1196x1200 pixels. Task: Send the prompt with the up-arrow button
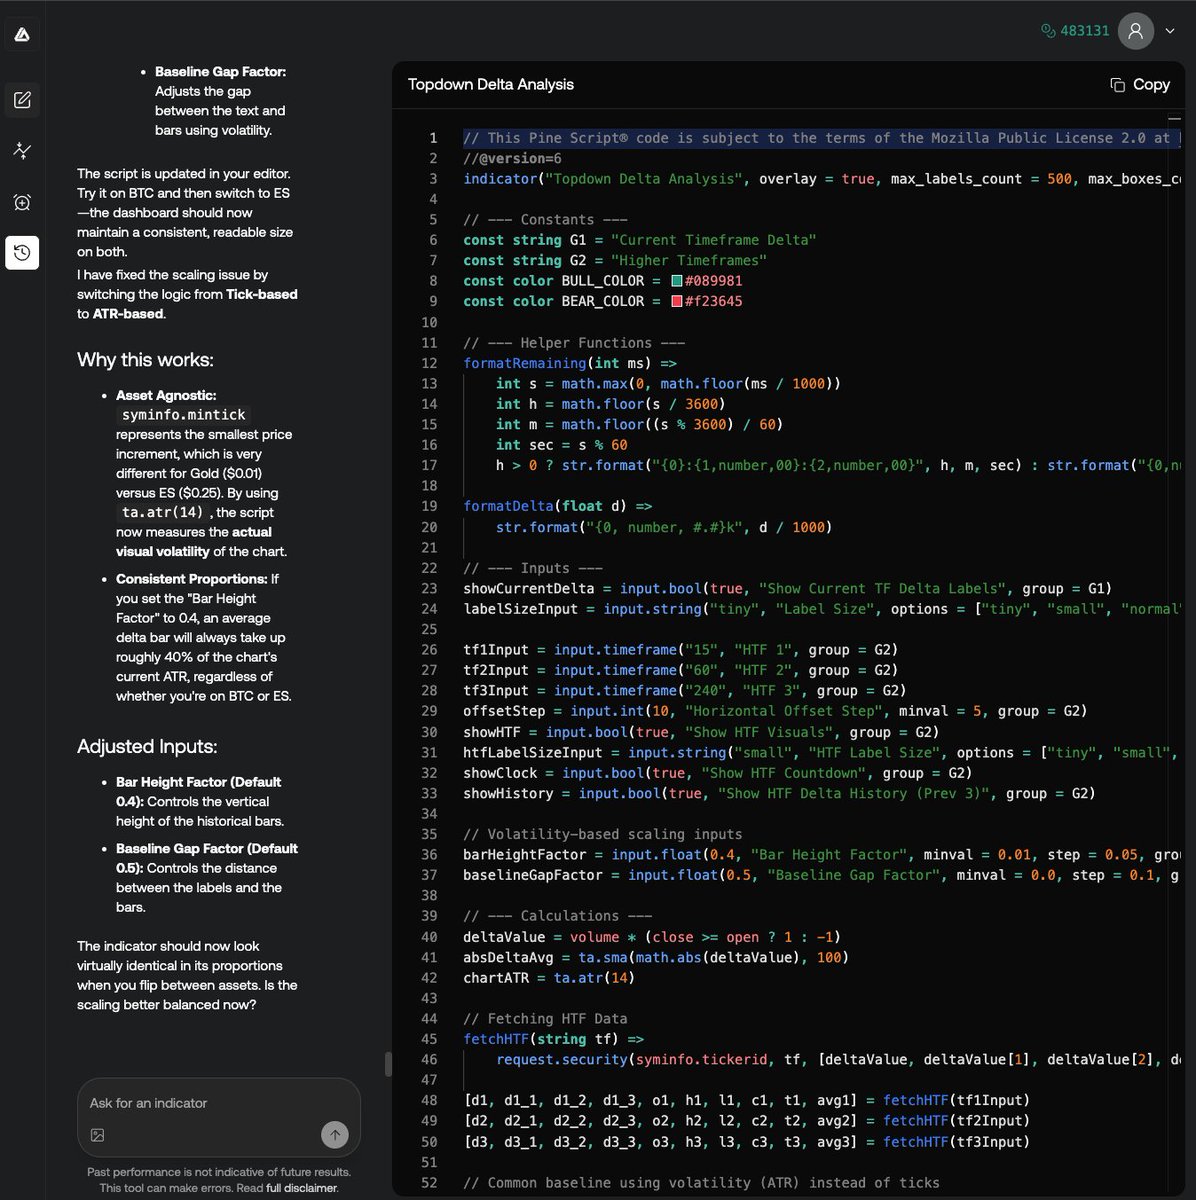coord(335,1134)
